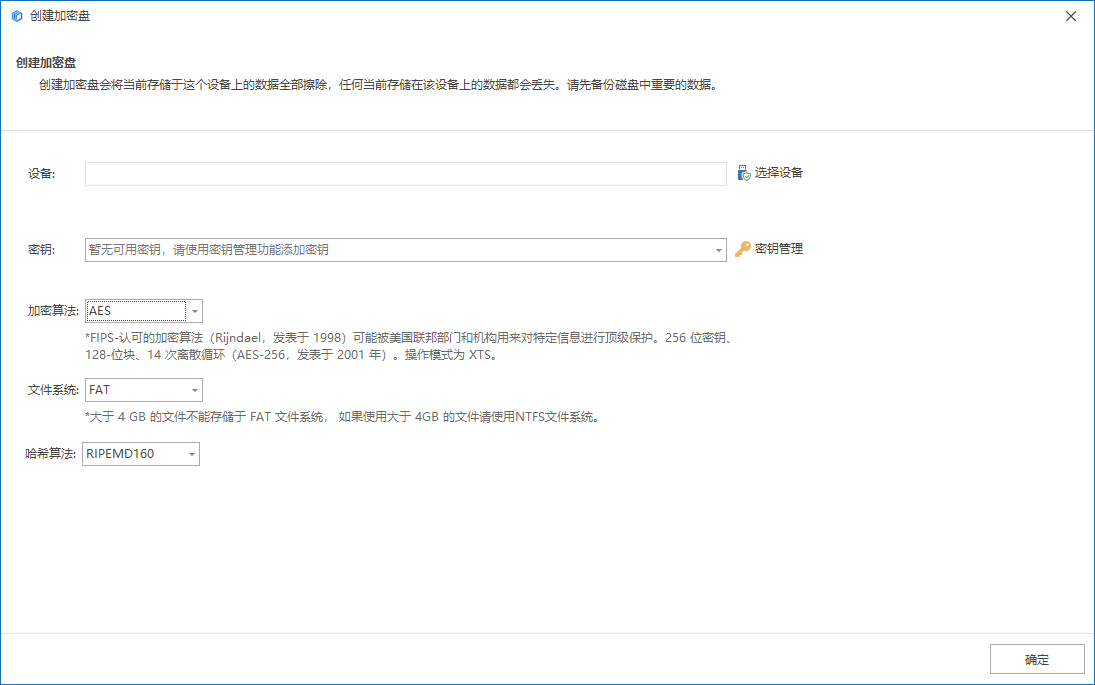
Task: Open 密钥管理 via its text label
Action: 778,249
